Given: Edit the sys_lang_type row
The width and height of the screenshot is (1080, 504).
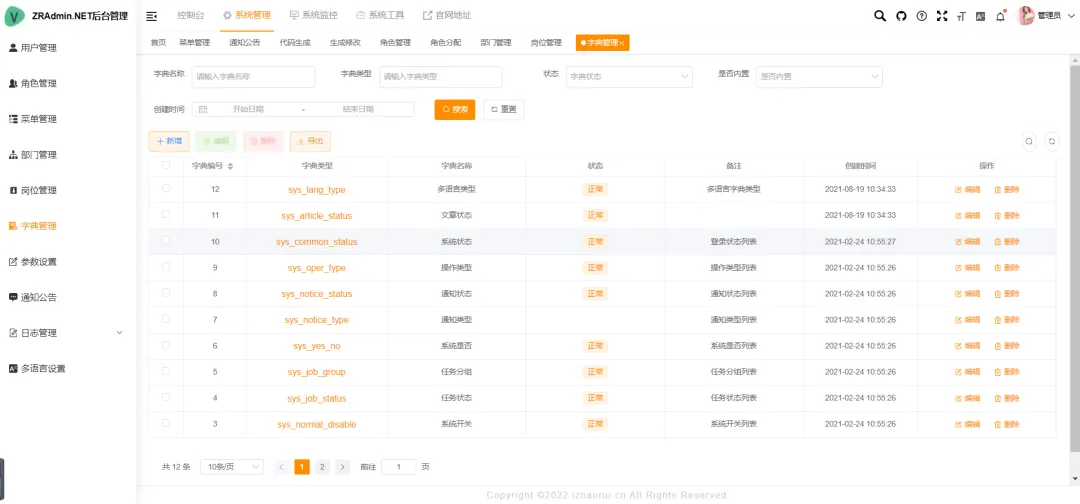Looking at the screenshot, I should click(x=968, y=189).
